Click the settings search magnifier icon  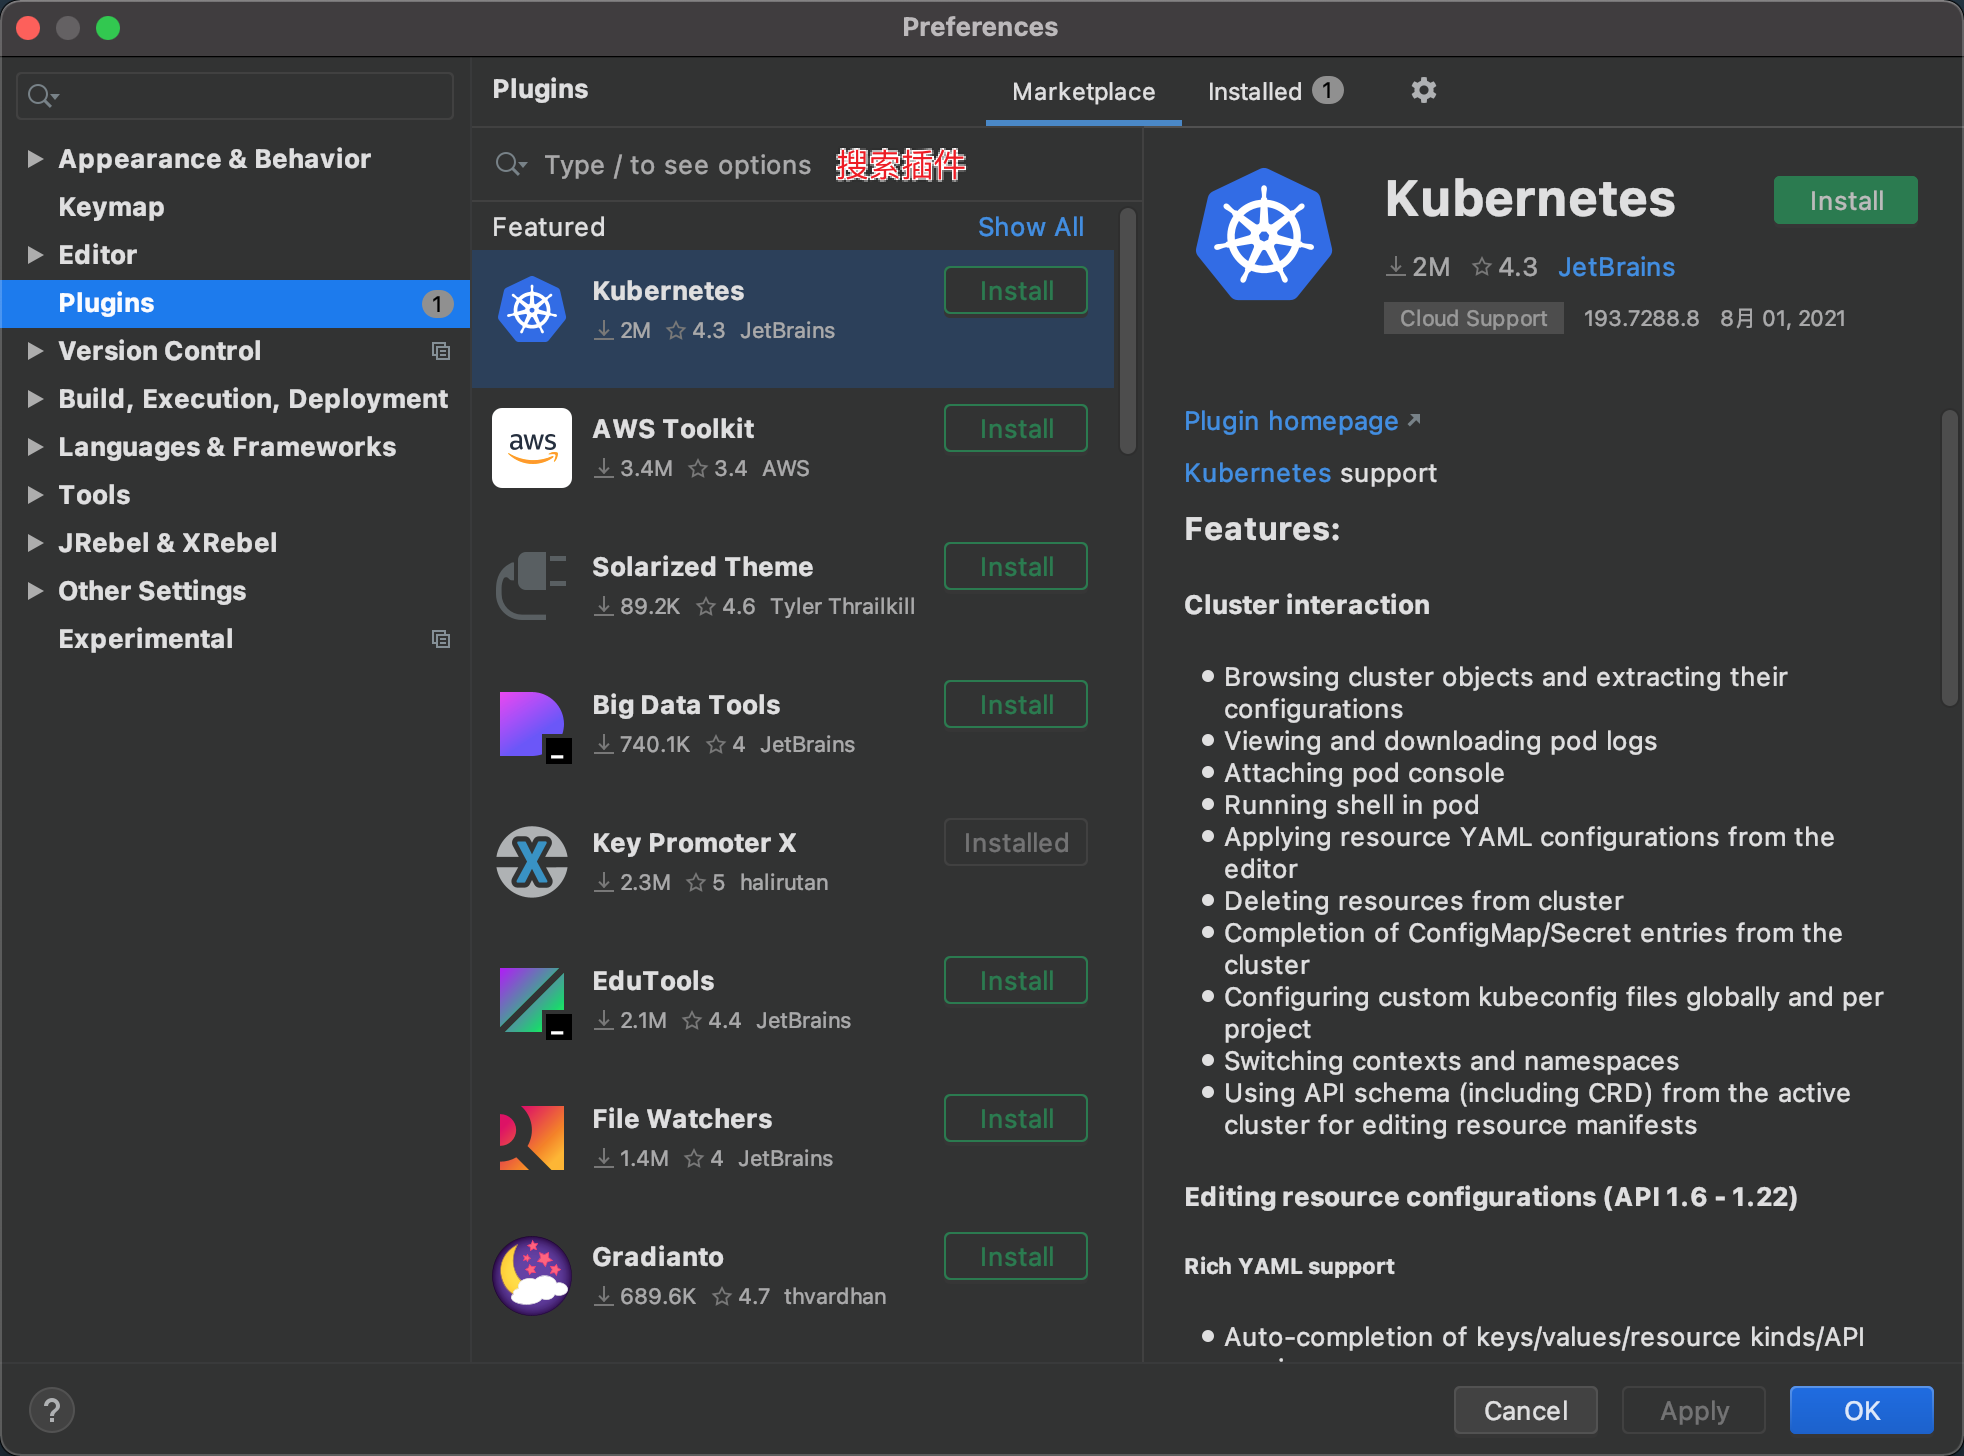coord(42,96)
